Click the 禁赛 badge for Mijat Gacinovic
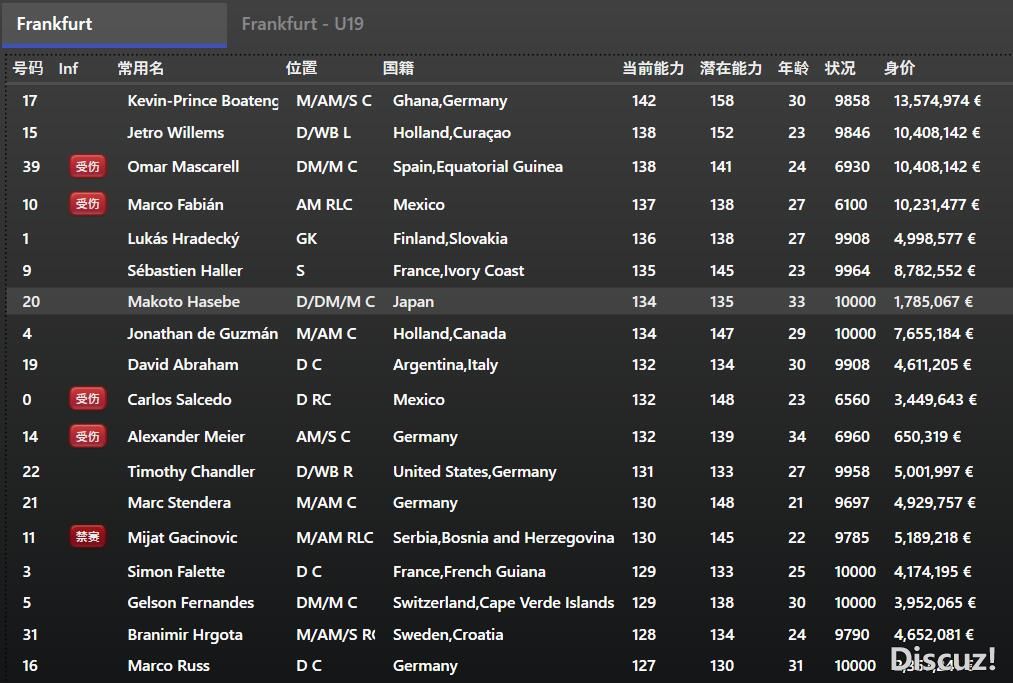Image resolution: width=1013 pixels, height=683 pixels. tap(87, 536)
